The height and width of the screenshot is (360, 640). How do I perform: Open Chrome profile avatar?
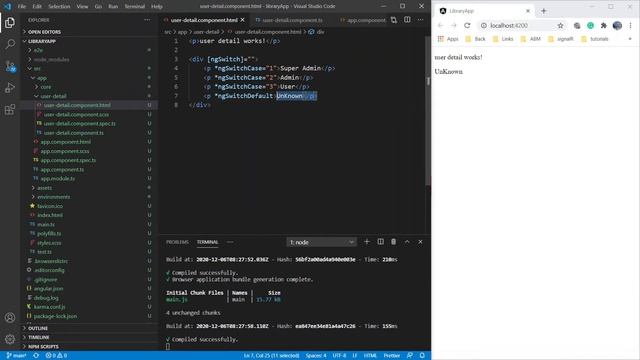[x=617, y=25]
